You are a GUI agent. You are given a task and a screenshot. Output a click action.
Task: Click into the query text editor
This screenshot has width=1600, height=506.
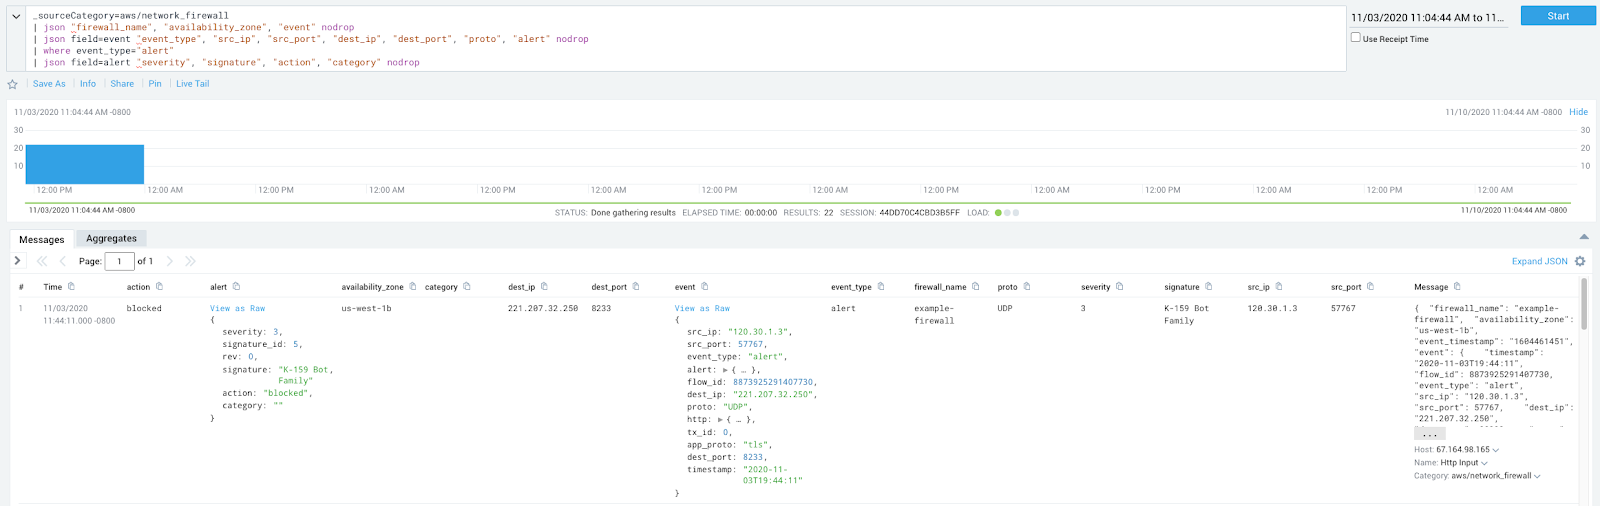[x=685, y=39]
